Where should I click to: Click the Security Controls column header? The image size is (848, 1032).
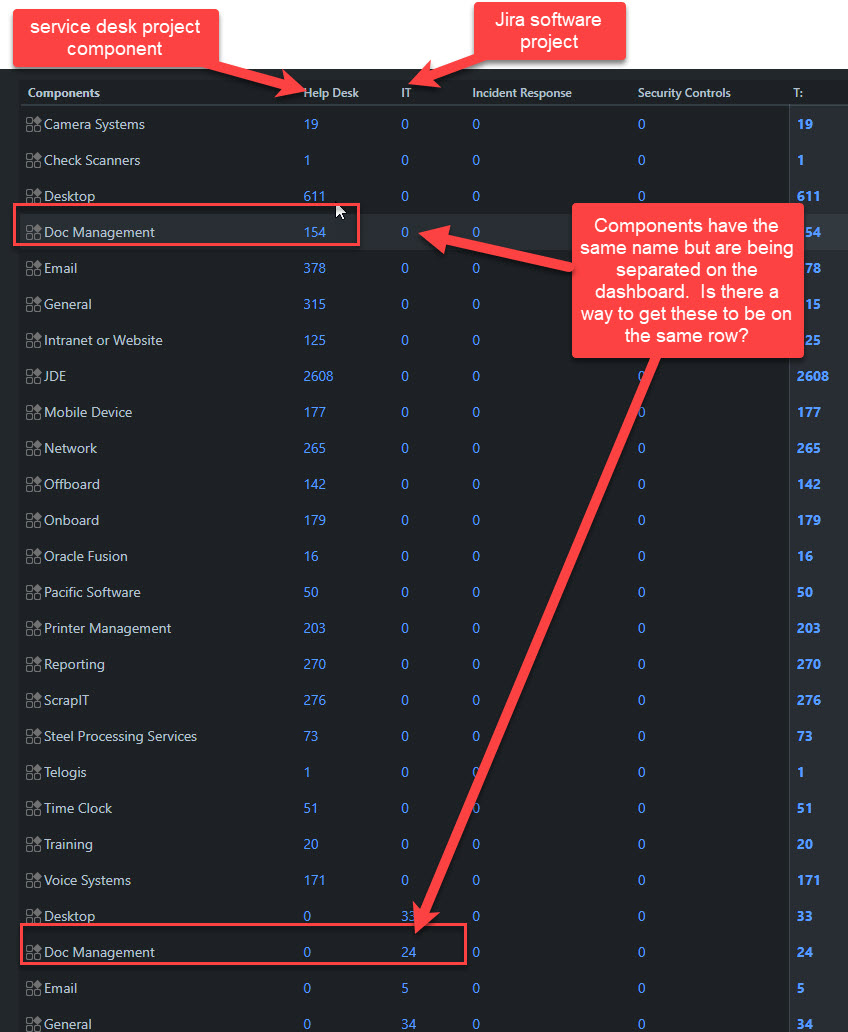(x=684, y=93)
